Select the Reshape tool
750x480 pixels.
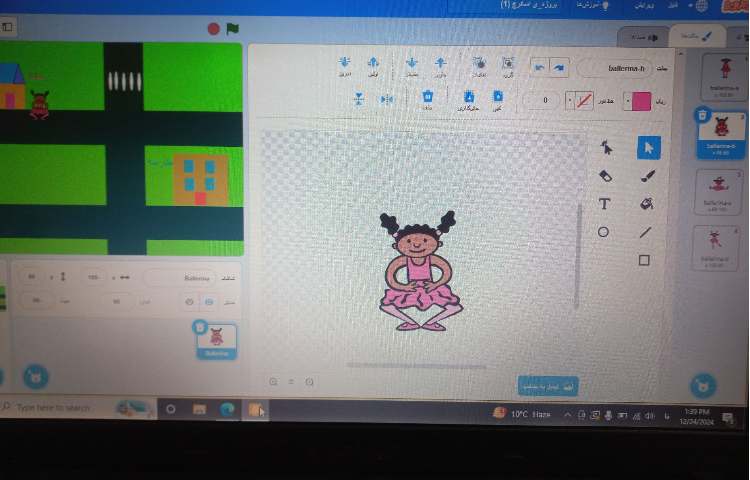(x=606, y=148)
